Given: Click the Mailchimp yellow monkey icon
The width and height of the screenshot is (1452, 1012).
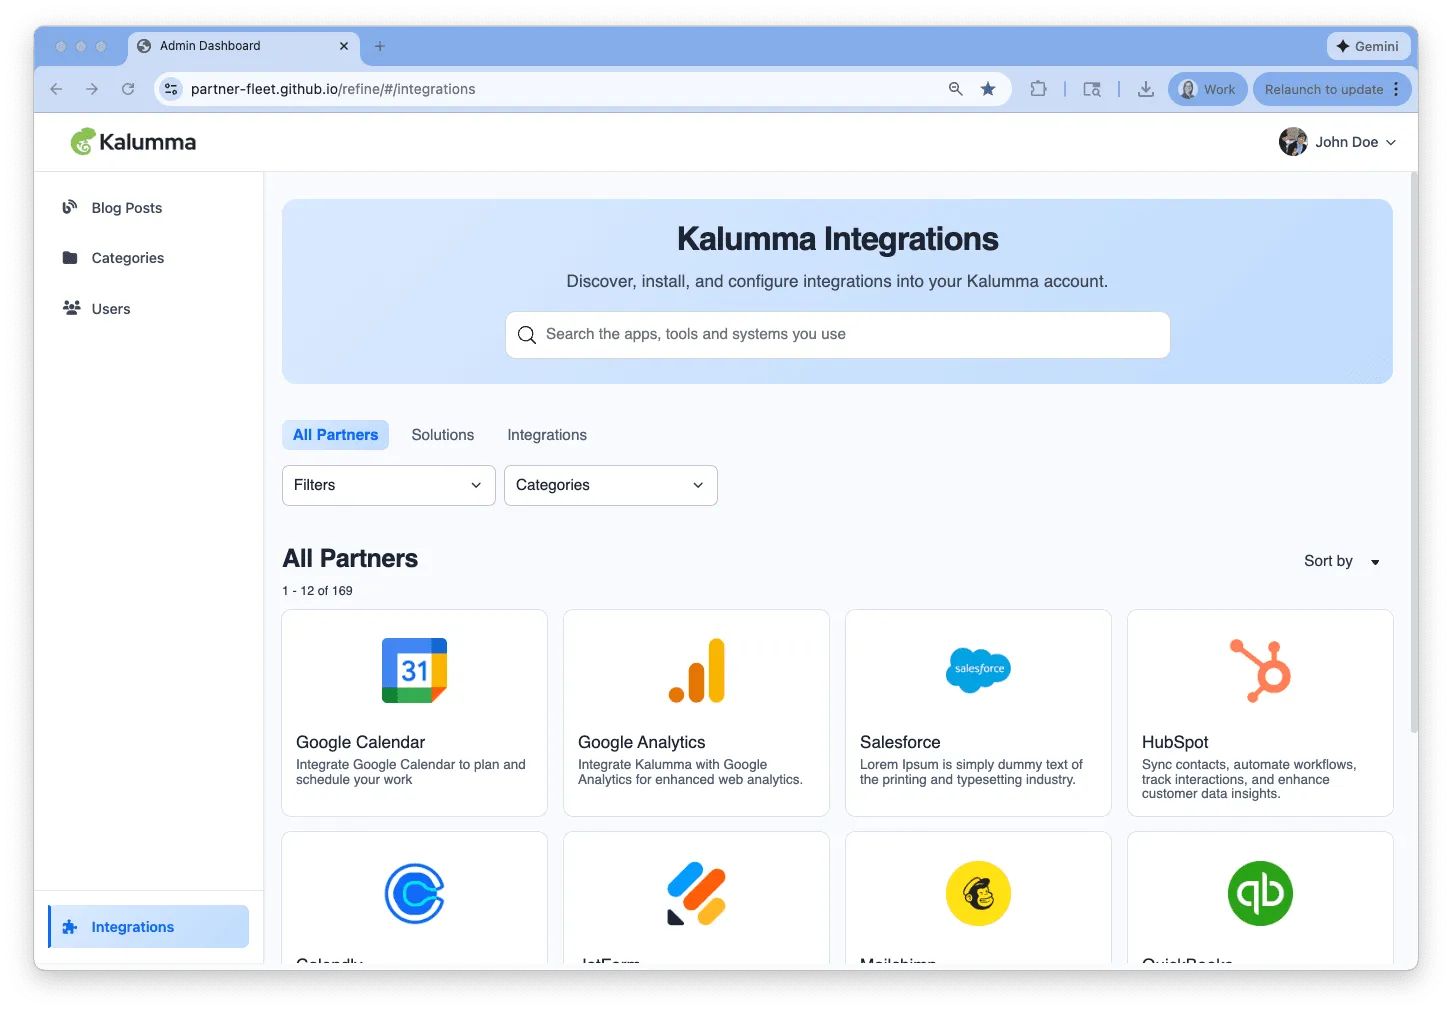Looking at the screenshot, I should point(978,893).
